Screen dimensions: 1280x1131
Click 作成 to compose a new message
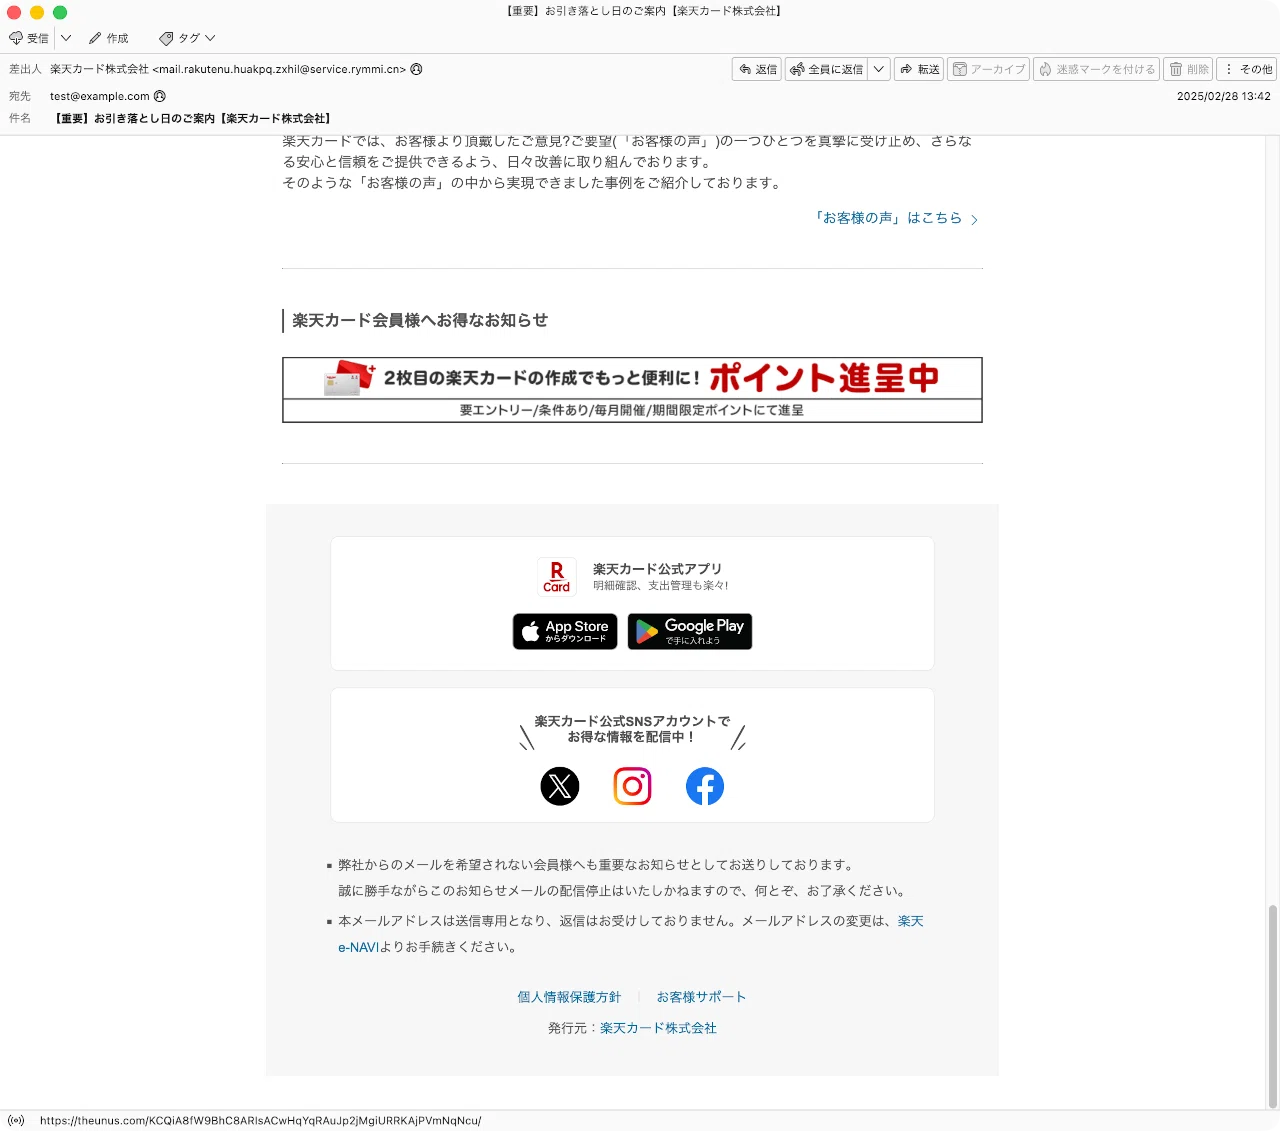(x=109, y=38)
